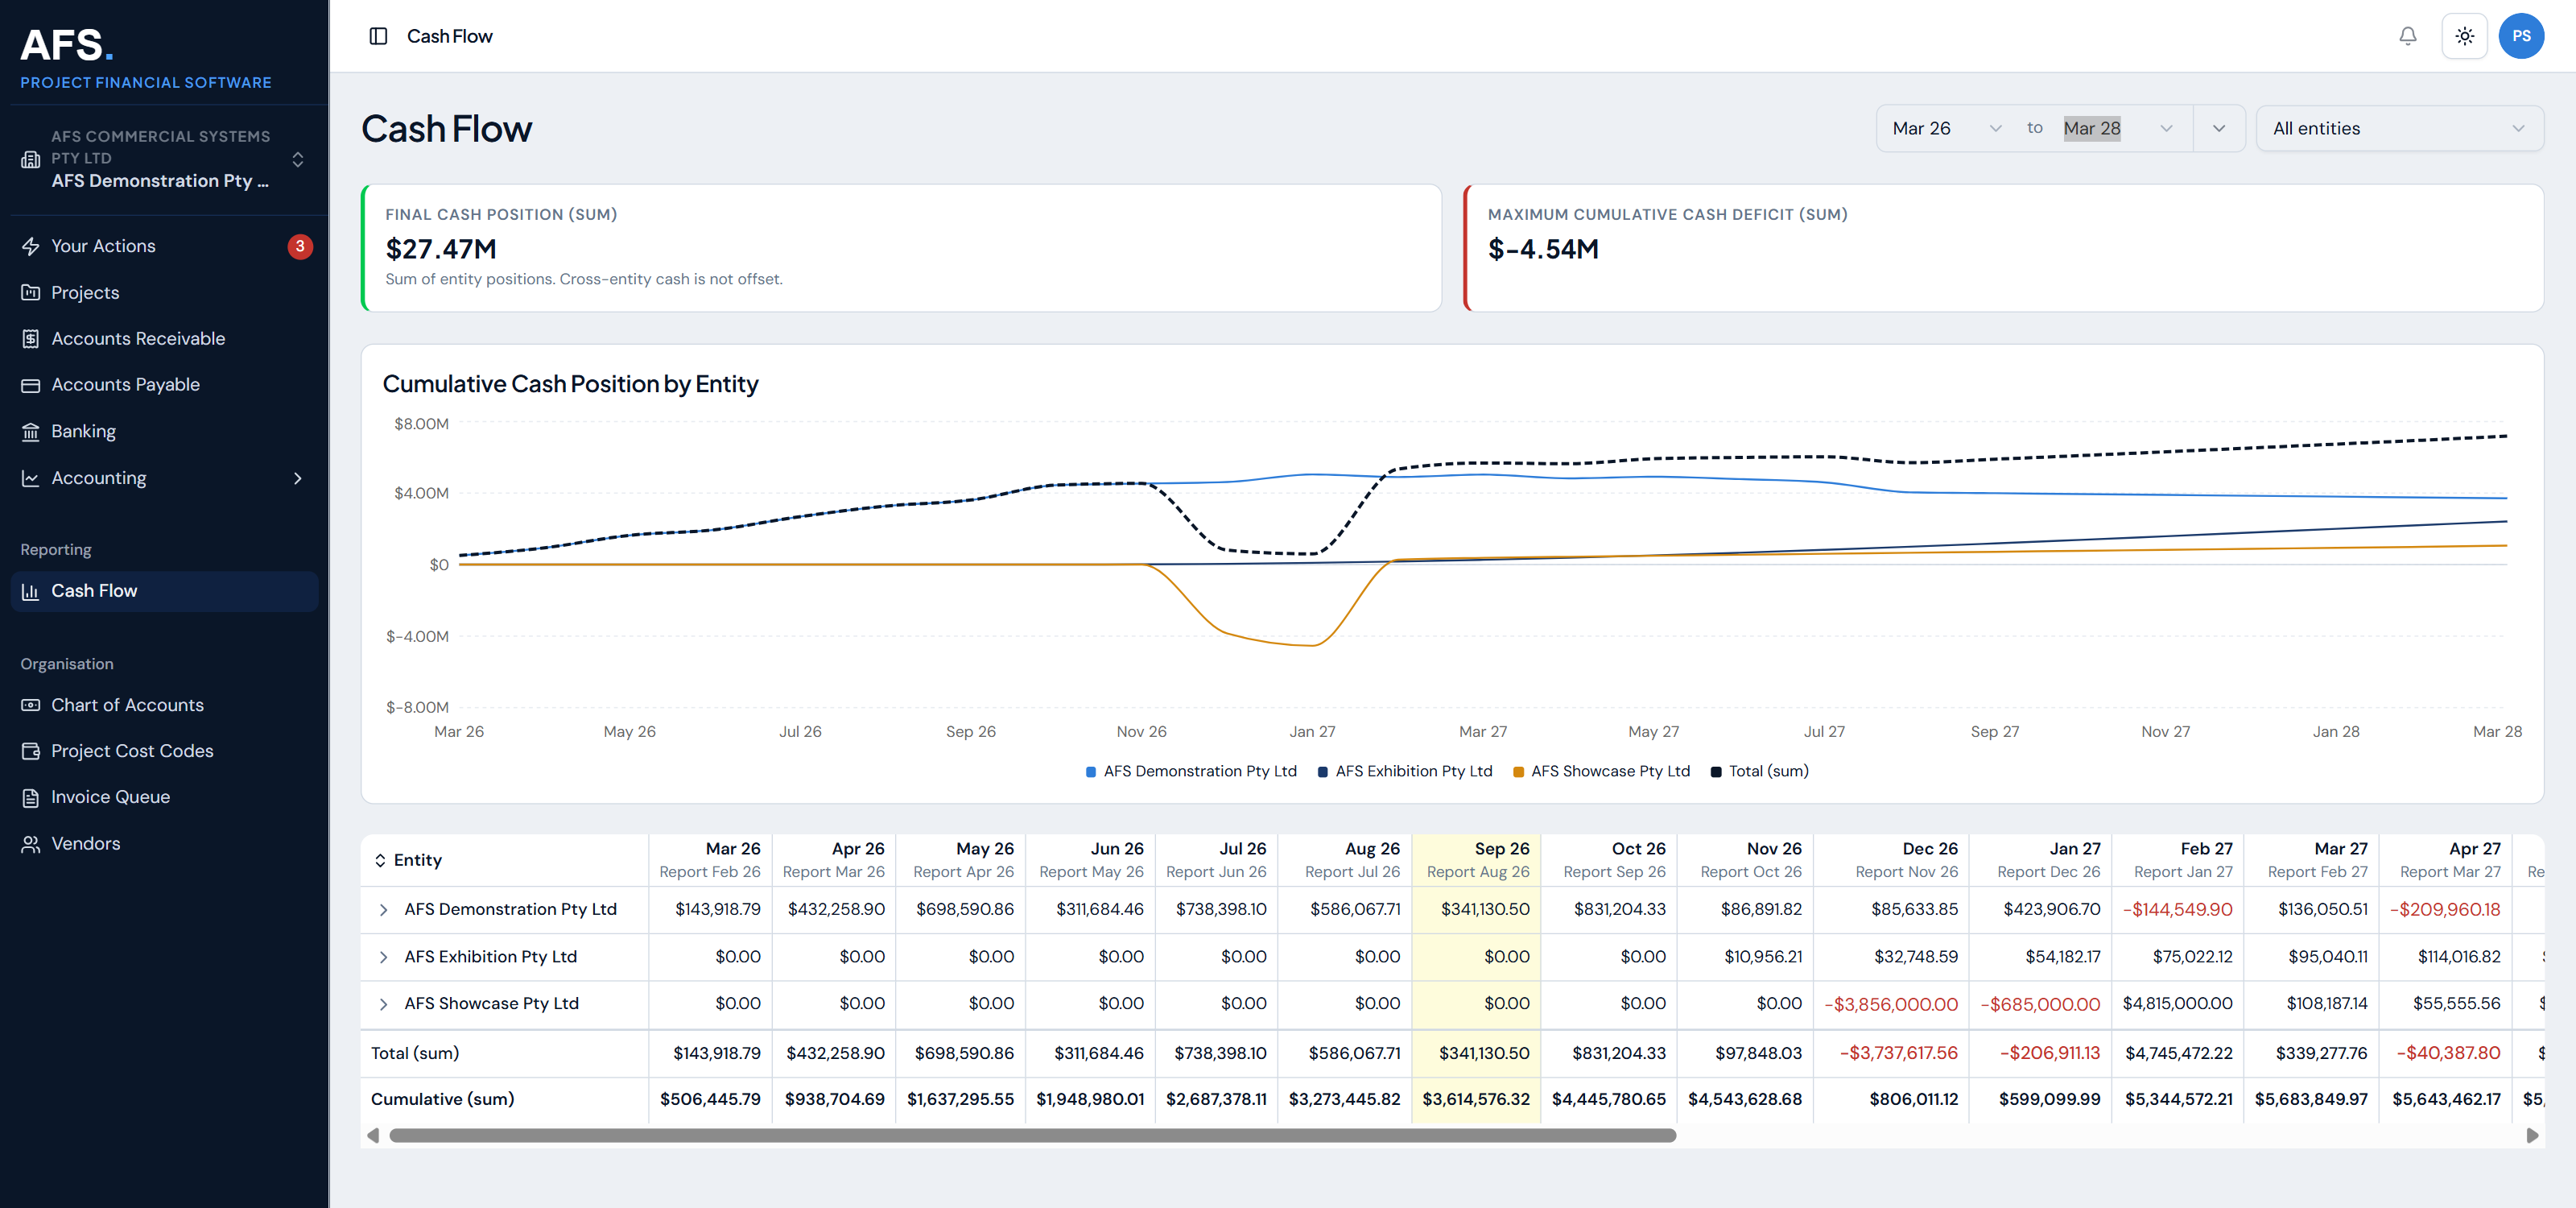Click the Final Cash Position card

(901, 248)
